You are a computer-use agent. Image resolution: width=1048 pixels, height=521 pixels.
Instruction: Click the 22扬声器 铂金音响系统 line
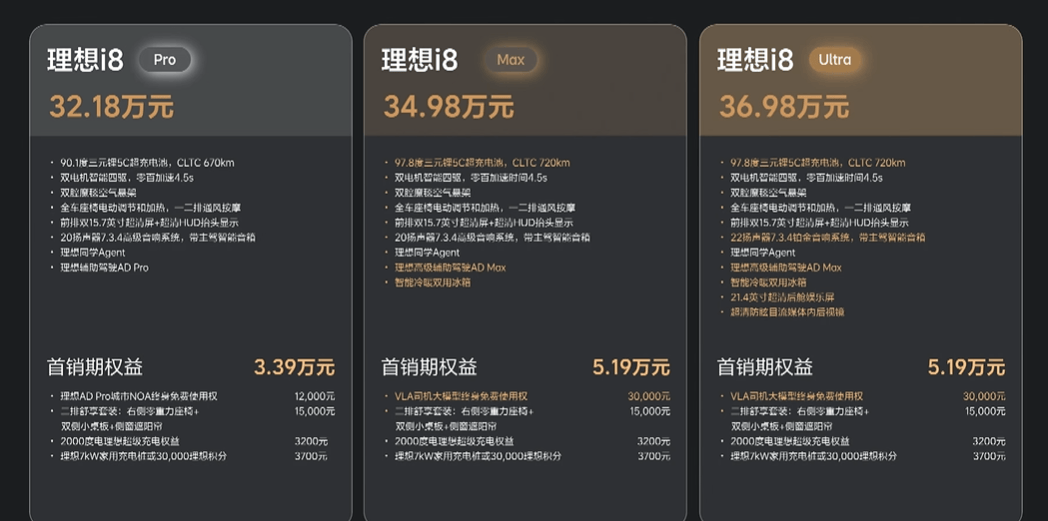827,237
